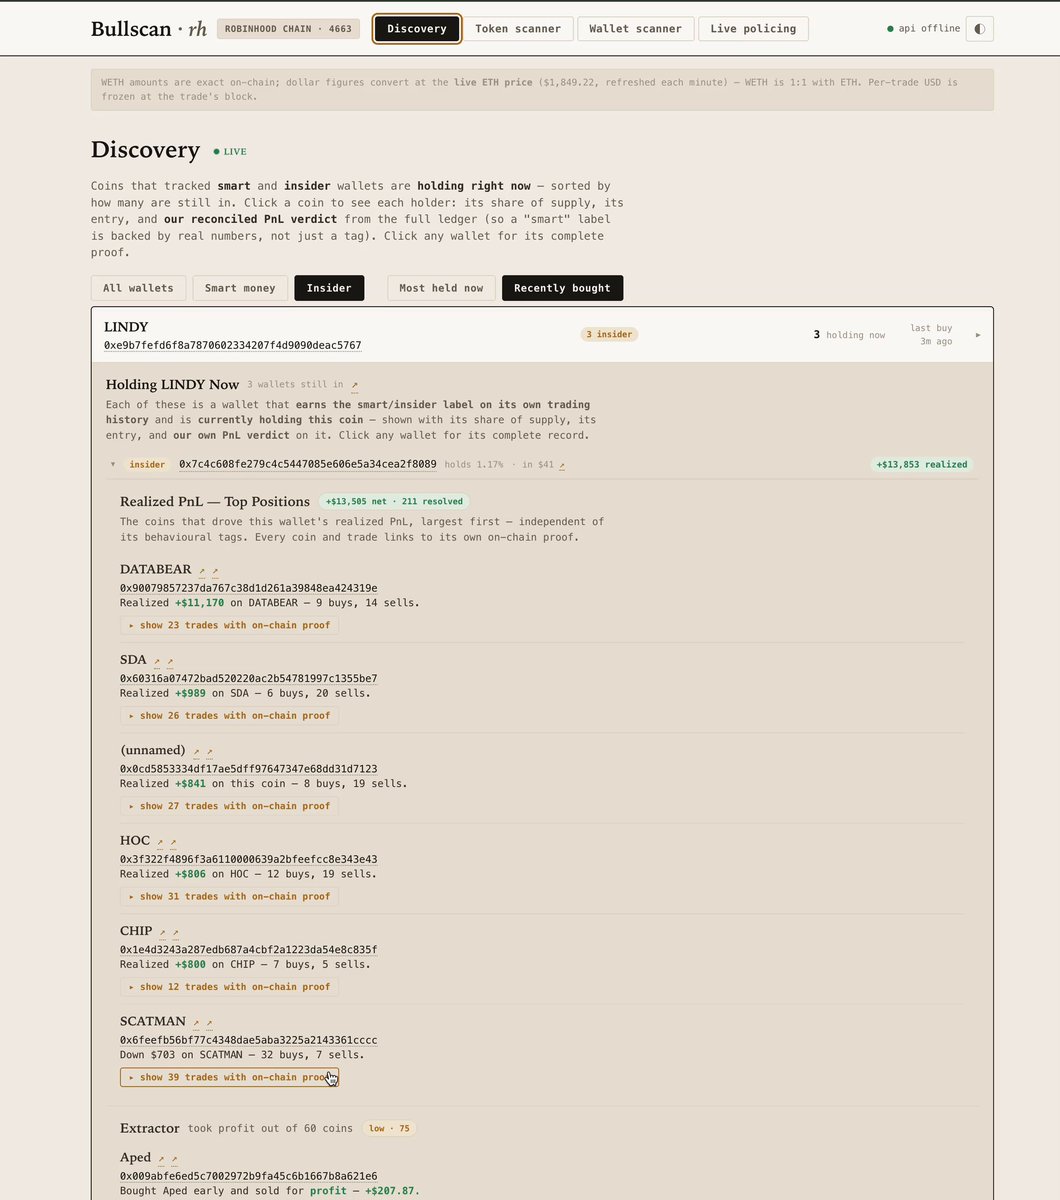Click the first arrow icon next to SCATMAN
The image size is (1060, 1200).
(196, 1023)
